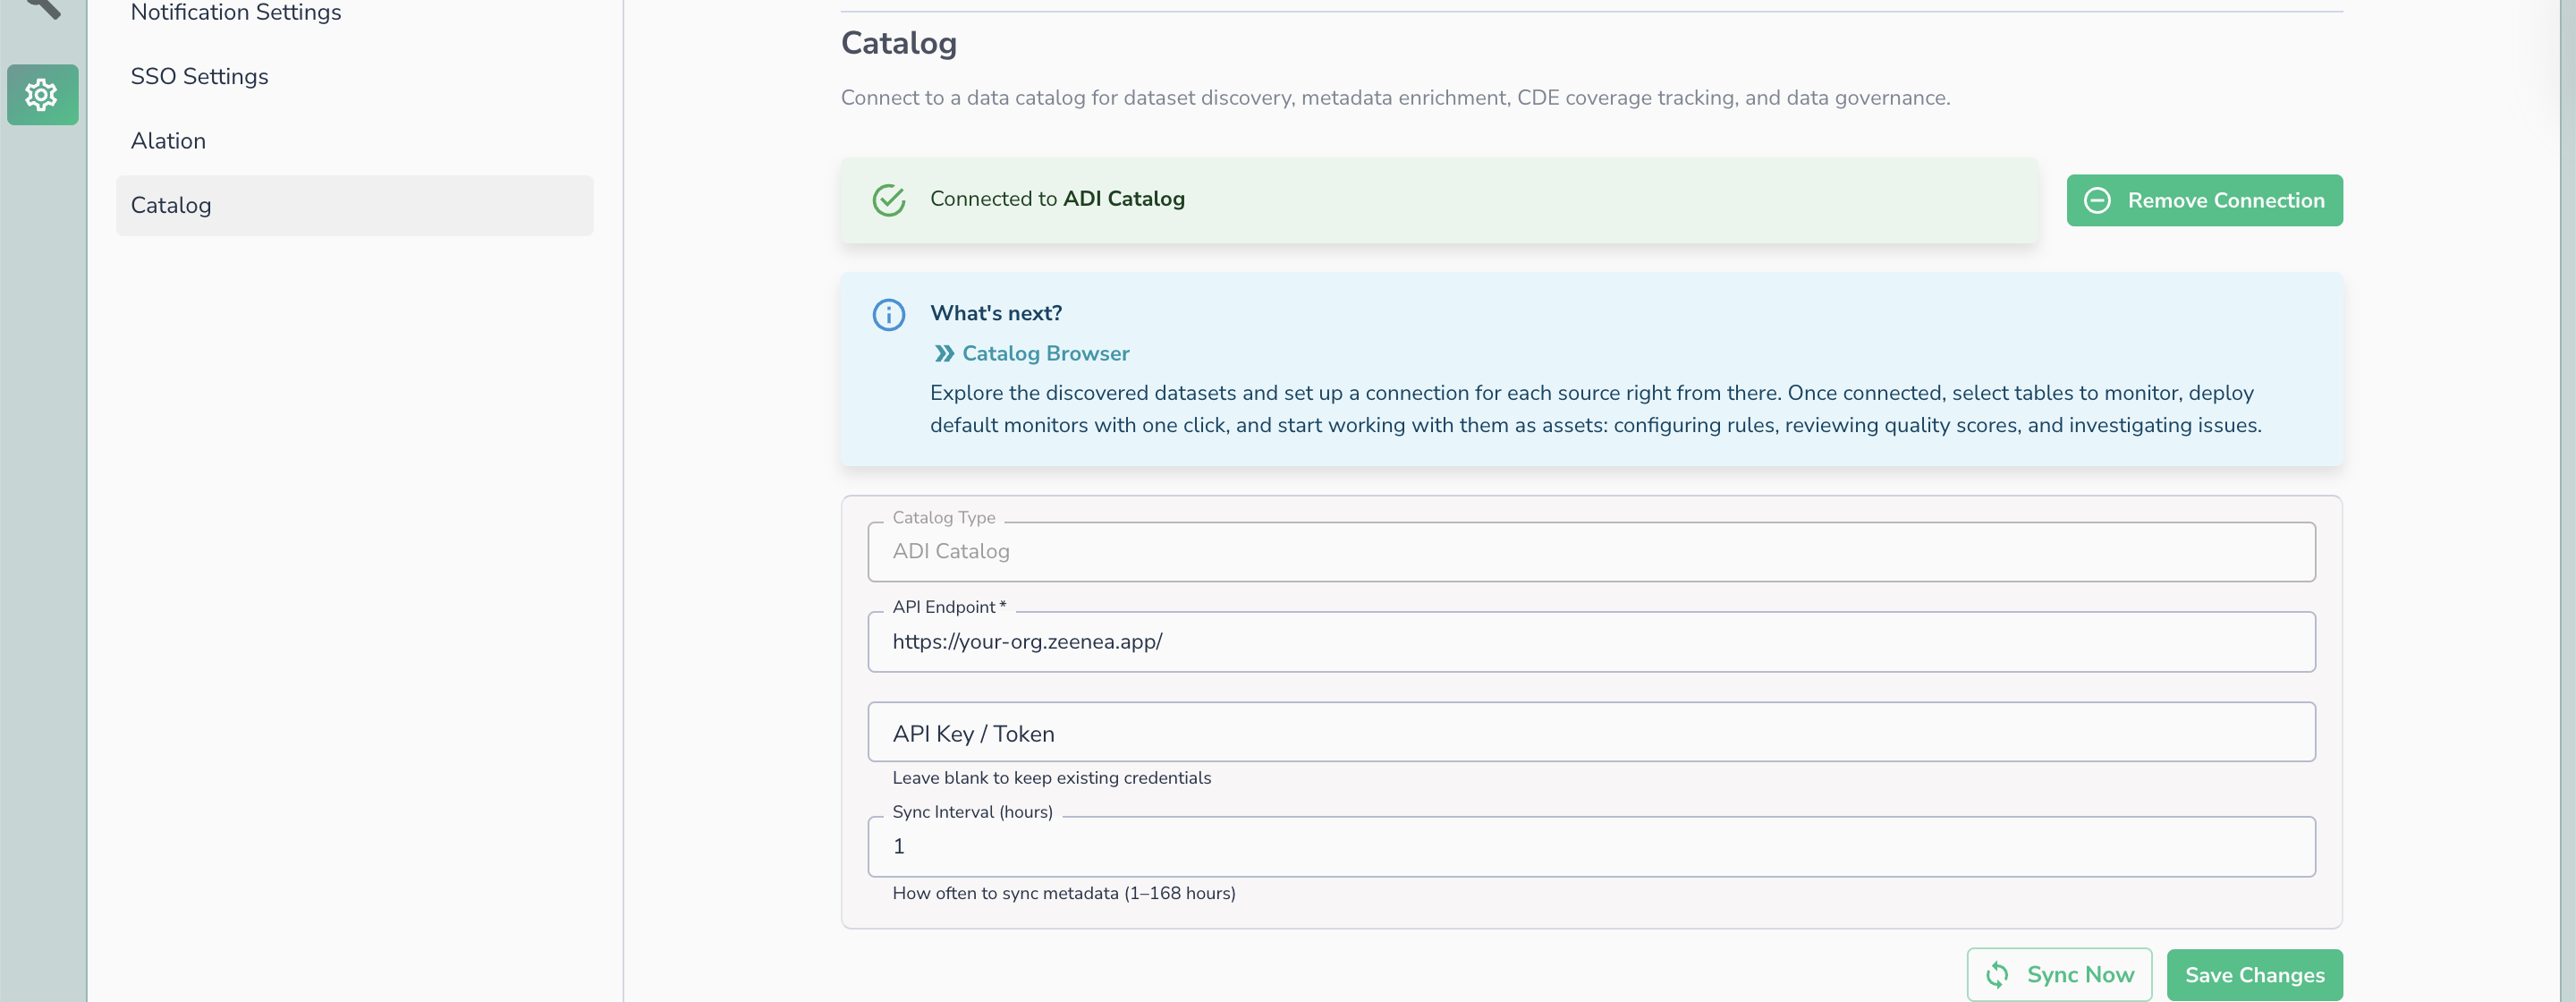Click the Catalog page heading
Screen dimensions: 2576x1002
(x=898, y=43)
